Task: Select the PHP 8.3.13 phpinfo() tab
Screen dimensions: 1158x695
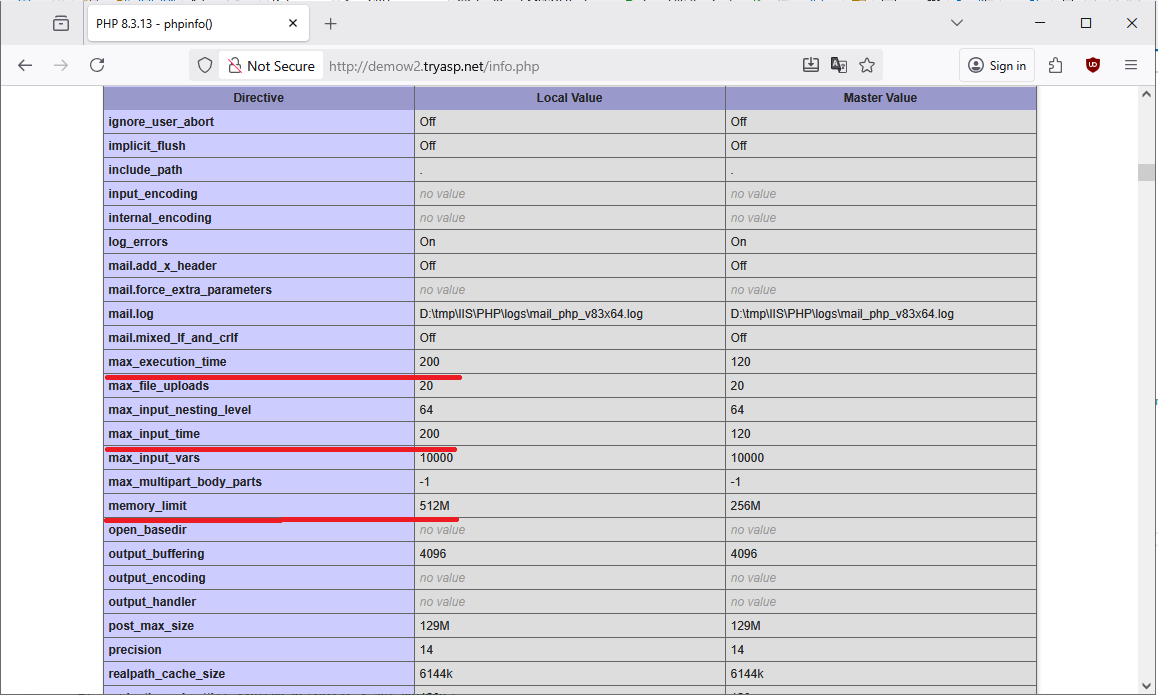Action: [180, 23]
